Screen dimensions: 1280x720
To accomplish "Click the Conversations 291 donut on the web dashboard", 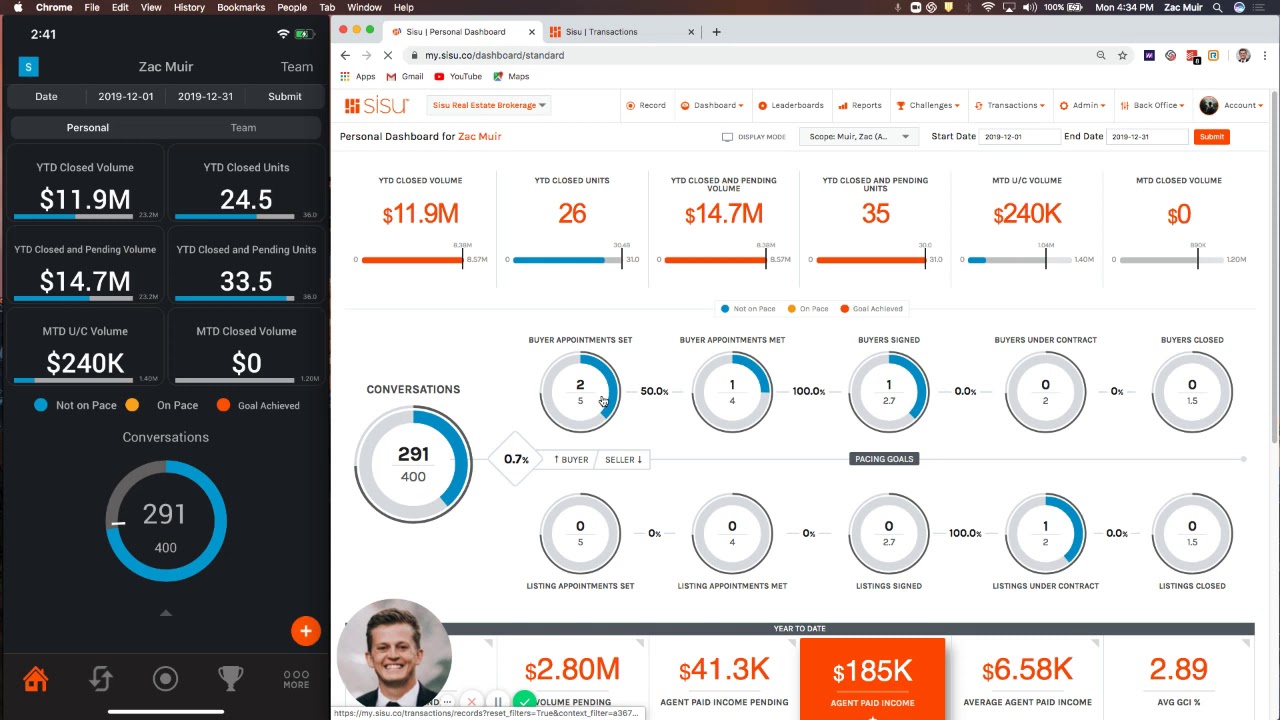I will [413, 464].
